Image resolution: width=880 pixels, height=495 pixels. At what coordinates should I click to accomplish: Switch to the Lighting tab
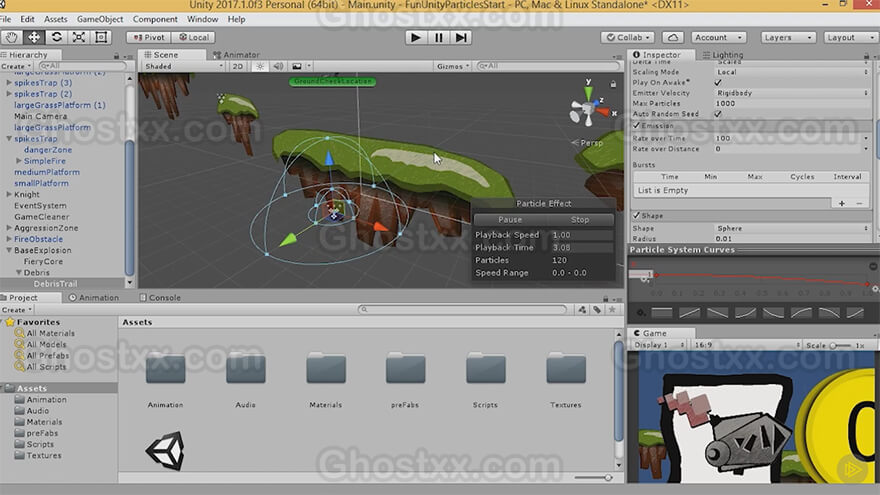pos(723,55)
